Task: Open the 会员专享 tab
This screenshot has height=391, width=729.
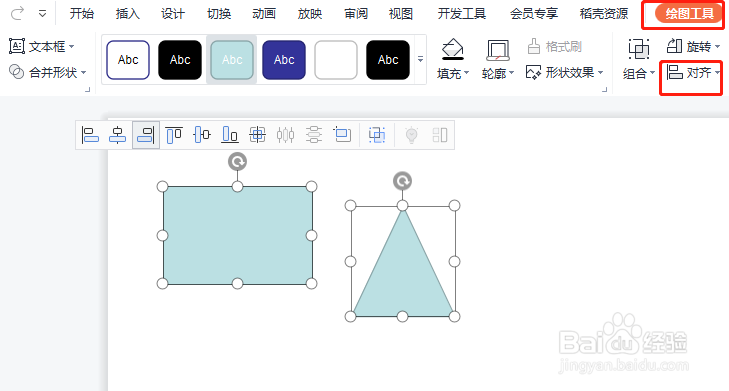Action: 534,13
